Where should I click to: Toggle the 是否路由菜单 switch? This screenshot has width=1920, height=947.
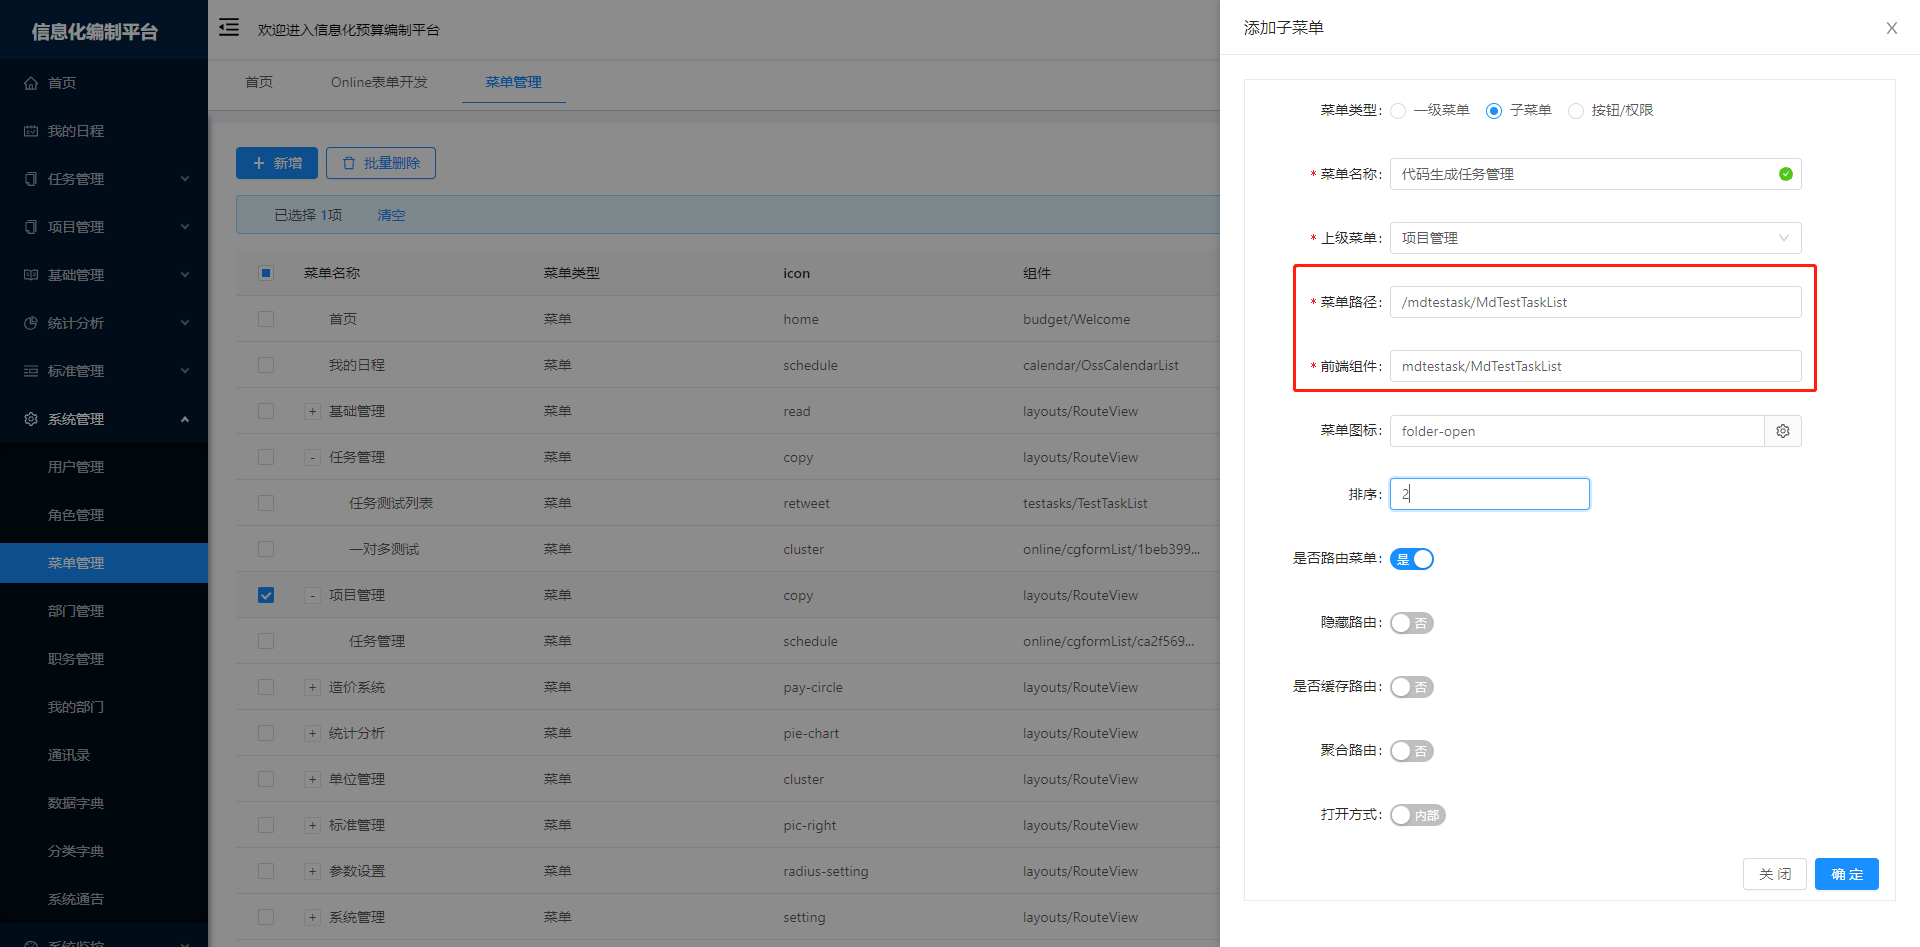(x=1412, y=559)
